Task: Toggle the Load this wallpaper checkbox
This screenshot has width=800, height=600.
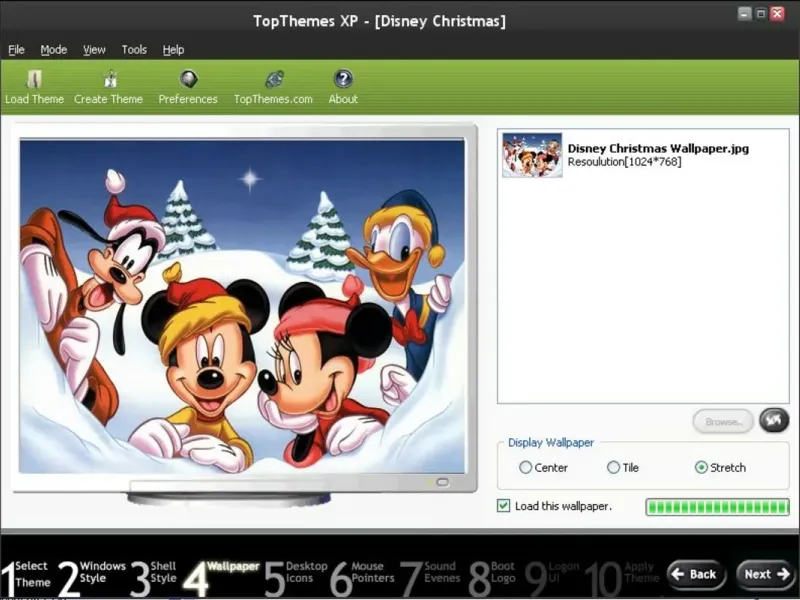Action: point(503,506)
